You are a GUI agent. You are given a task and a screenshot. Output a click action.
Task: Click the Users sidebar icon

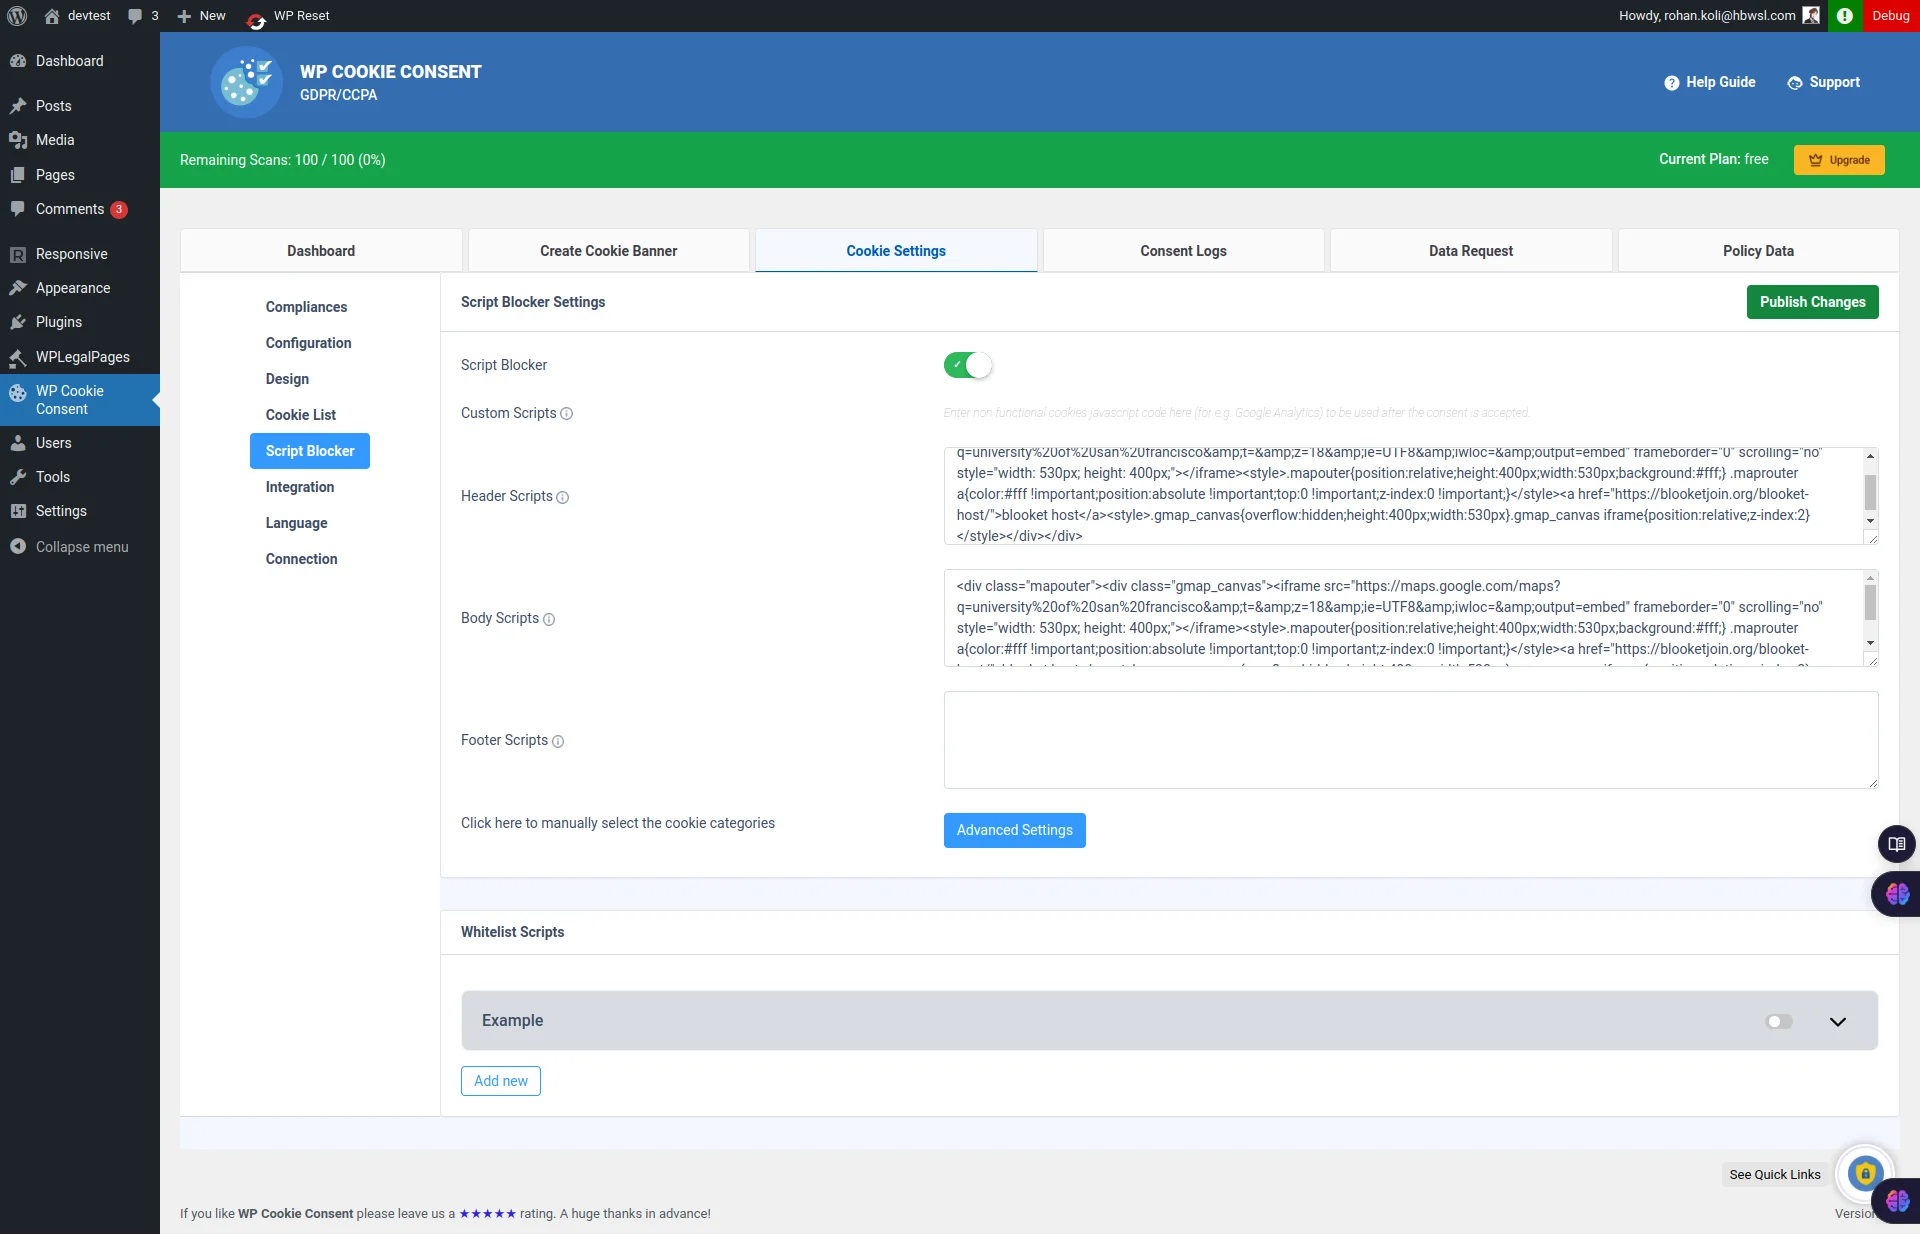[18, 443]
